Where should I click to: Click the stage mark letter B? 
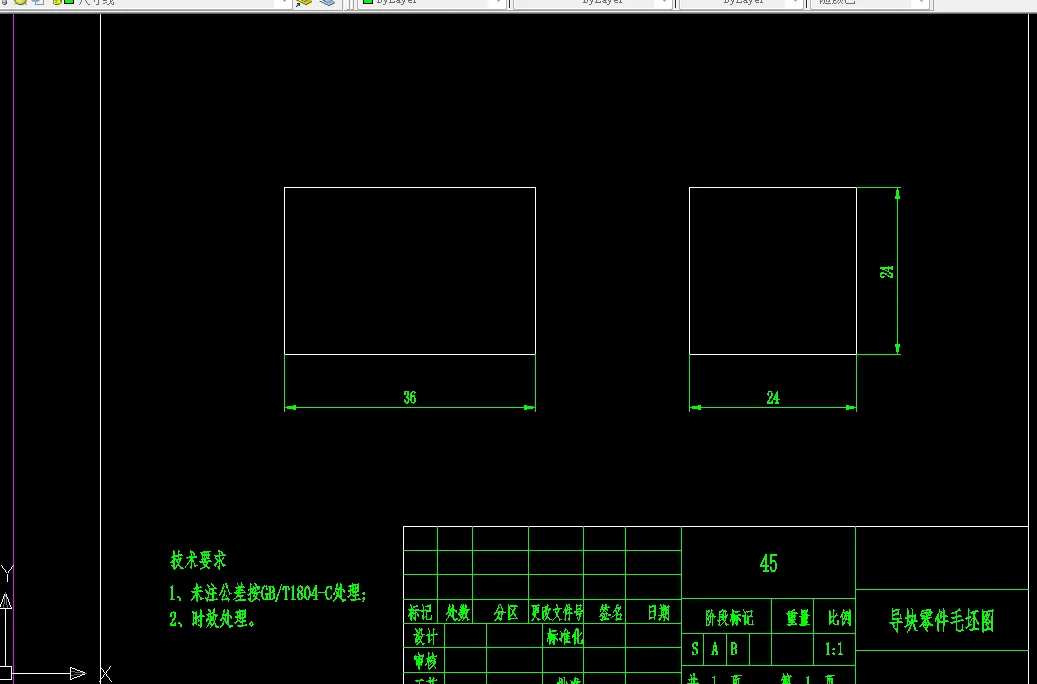[733, 649]
